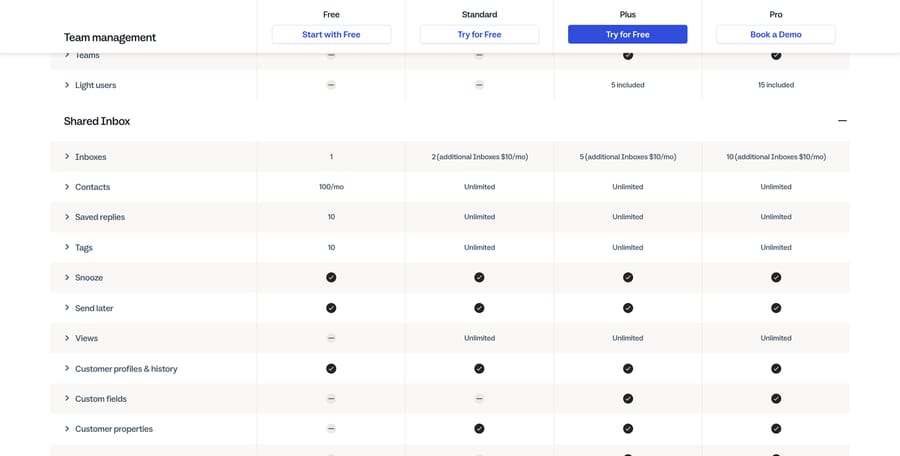Click the Pro plan column title
Screen dimensions: 900x456
pyautogui.click(x=776, y=14)
